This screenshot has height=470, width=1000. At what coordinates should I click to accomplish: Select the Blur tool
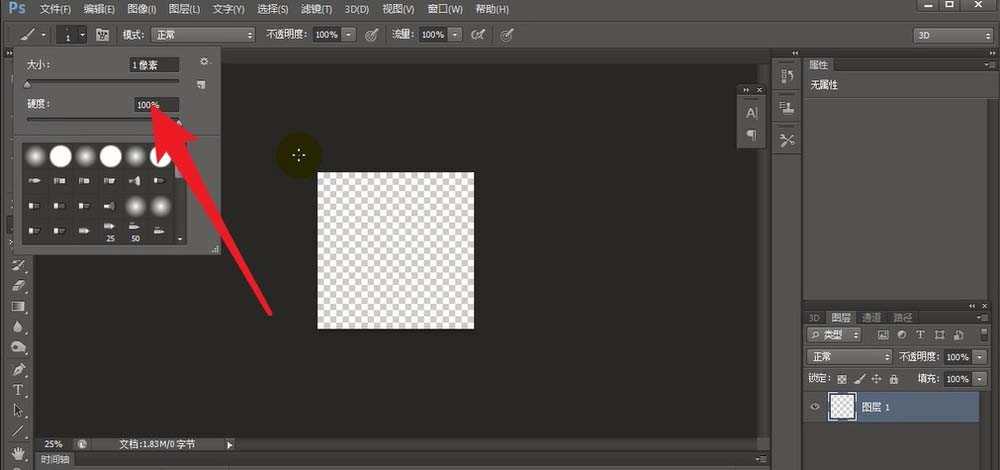click(x=18, y=327)
